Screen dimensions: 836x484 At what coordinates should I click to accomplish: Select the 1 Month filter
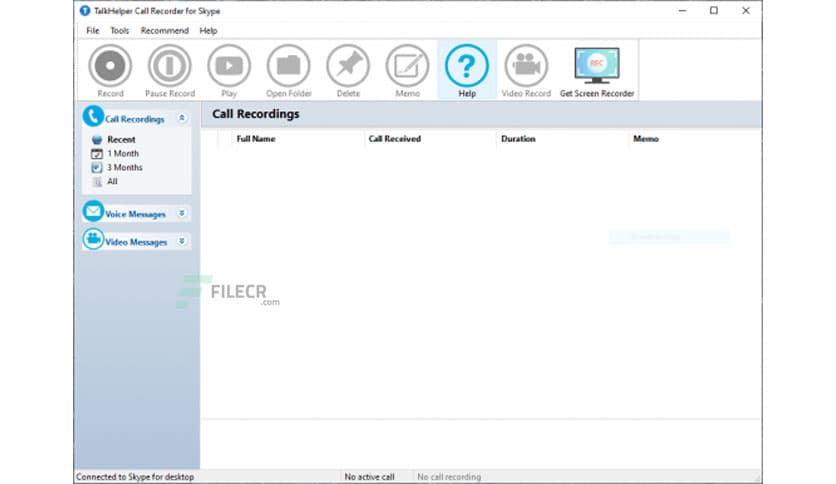(x=123, y=154)
